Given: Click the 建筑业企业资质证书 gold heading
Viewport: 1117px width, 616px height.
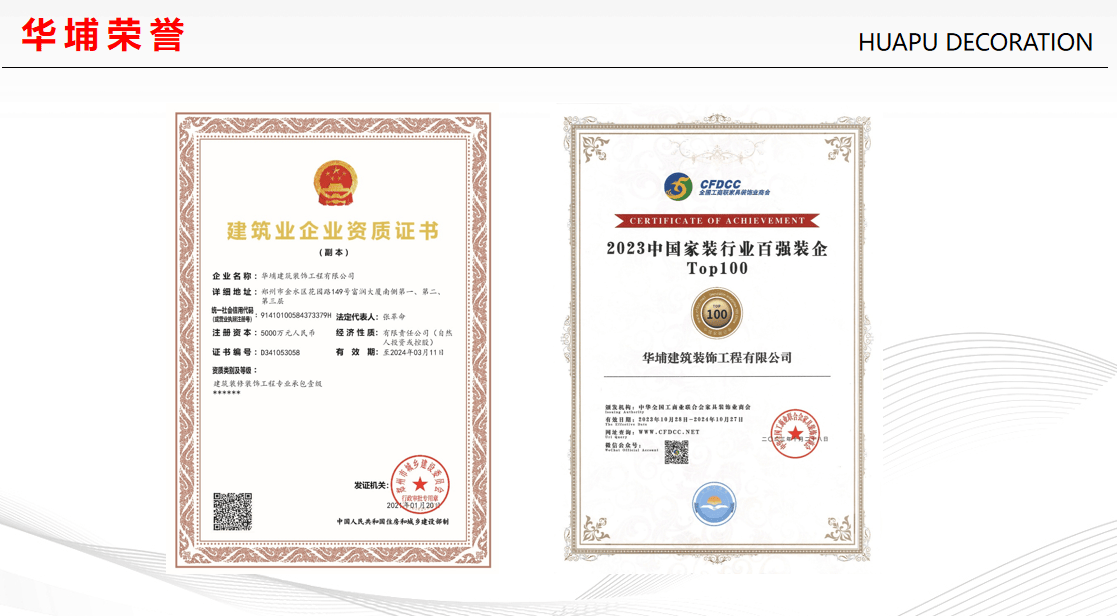Looking at the screenshot, I should (x=333, y=232).
